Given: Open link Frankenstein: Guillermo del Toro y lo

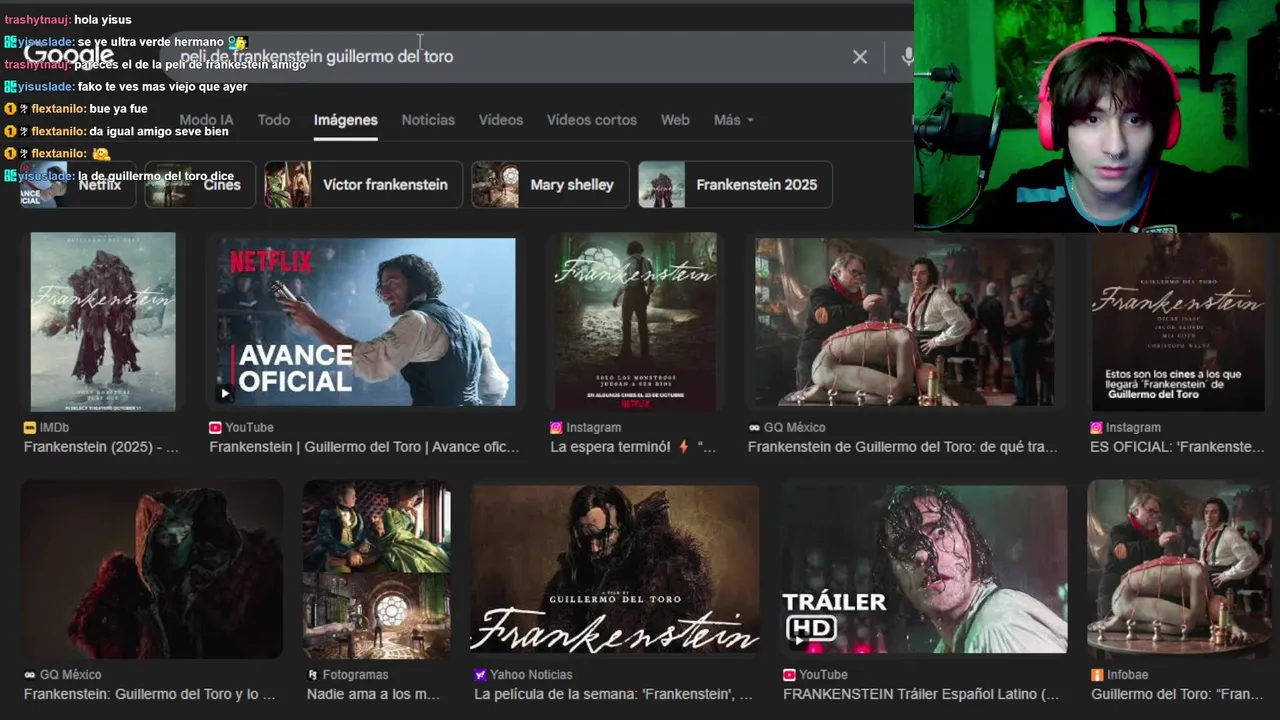Looking at the screenshot, I should coord(150,694).
